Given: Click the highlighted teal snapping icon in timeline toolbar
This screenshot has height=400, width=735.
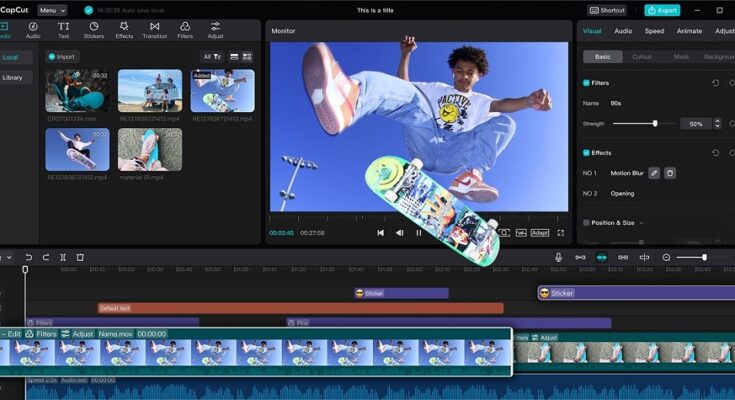Looking at the screenshot, I should coord(601,257).
